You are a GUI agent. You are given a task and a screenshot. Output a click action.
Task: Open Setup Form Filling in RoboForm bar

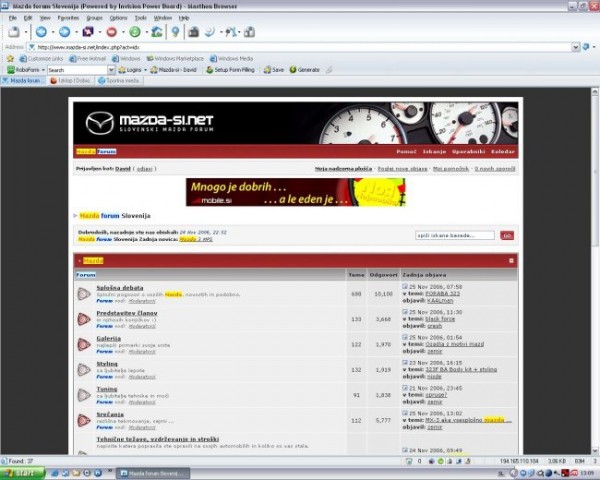tap(230, 70)
